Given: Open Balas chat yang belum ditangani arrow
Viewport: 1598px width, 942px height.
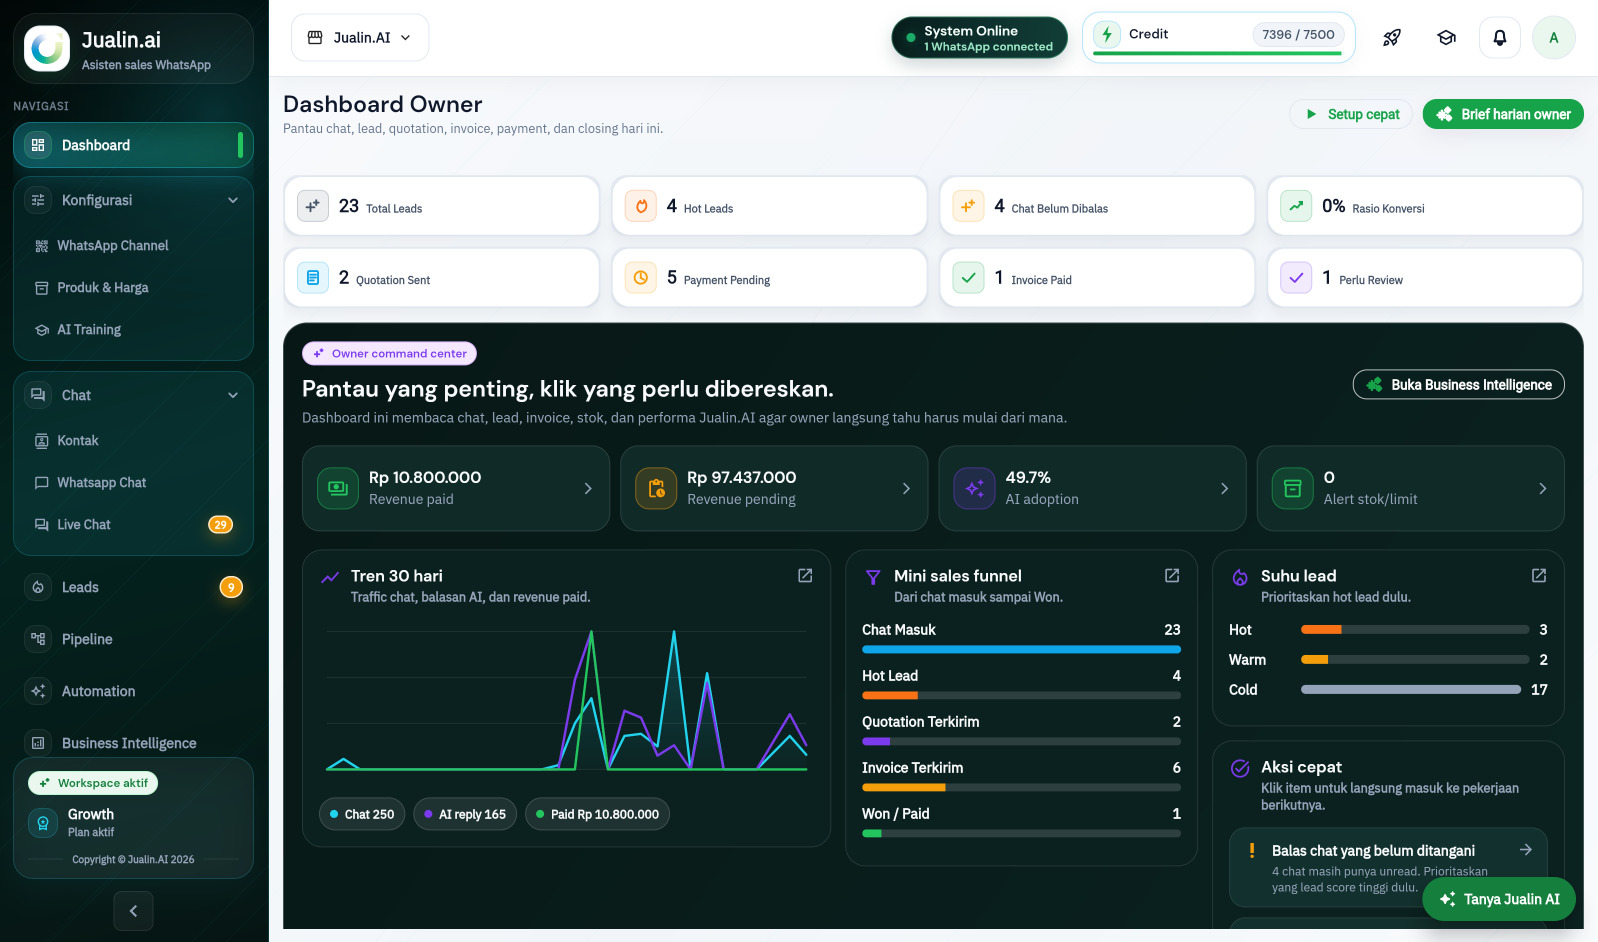Looking at the screenshot, I should point(1526,850).
